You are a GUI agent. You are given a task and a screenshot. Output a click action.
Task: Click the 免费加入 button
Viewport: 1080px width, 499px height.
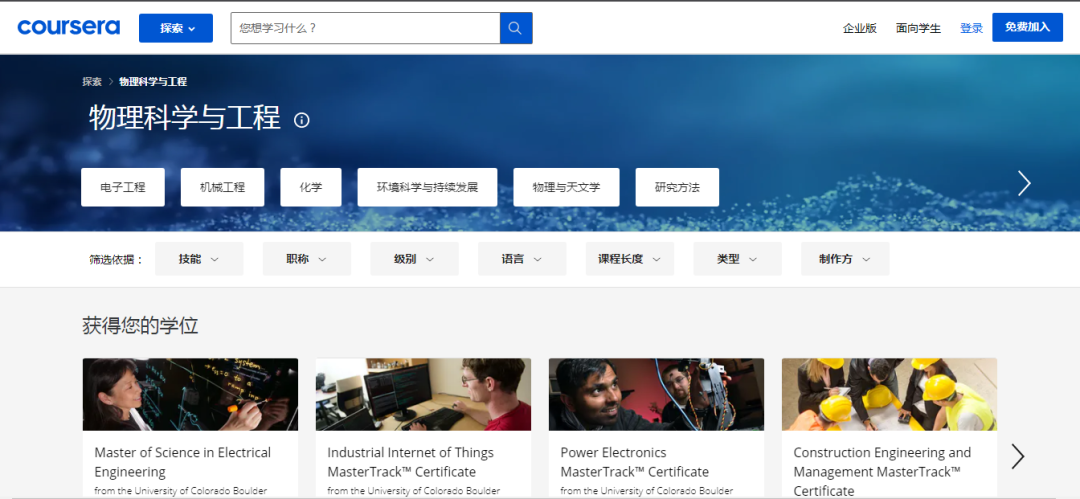click(1027, 28)
